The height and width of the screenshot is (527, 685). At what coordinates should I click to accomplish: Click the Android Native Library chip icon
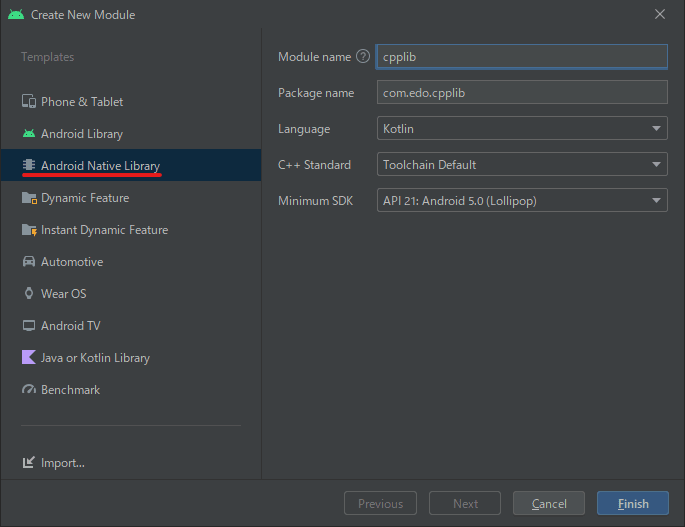(x=29, y=165)
